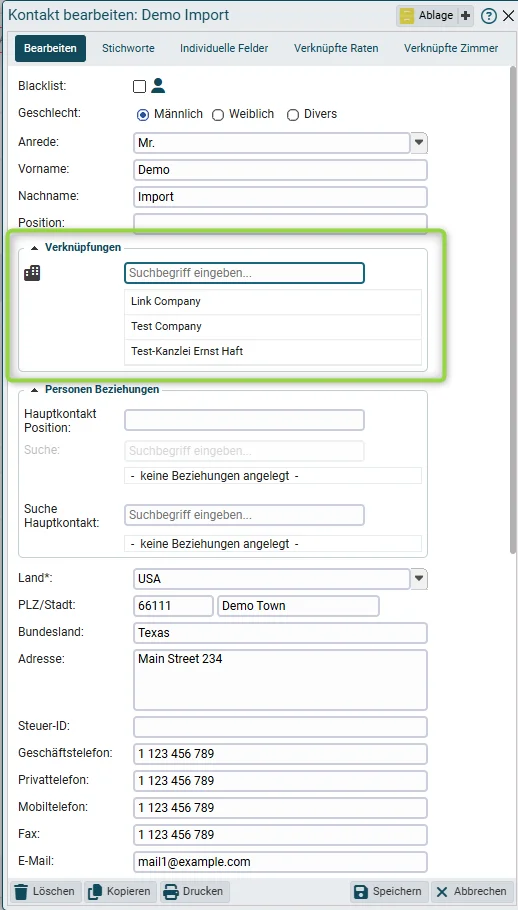Image resolution: width=518 pixels, height=910 pixels.
Task: Click the Adresse text area
Action: tap(280, 680)
